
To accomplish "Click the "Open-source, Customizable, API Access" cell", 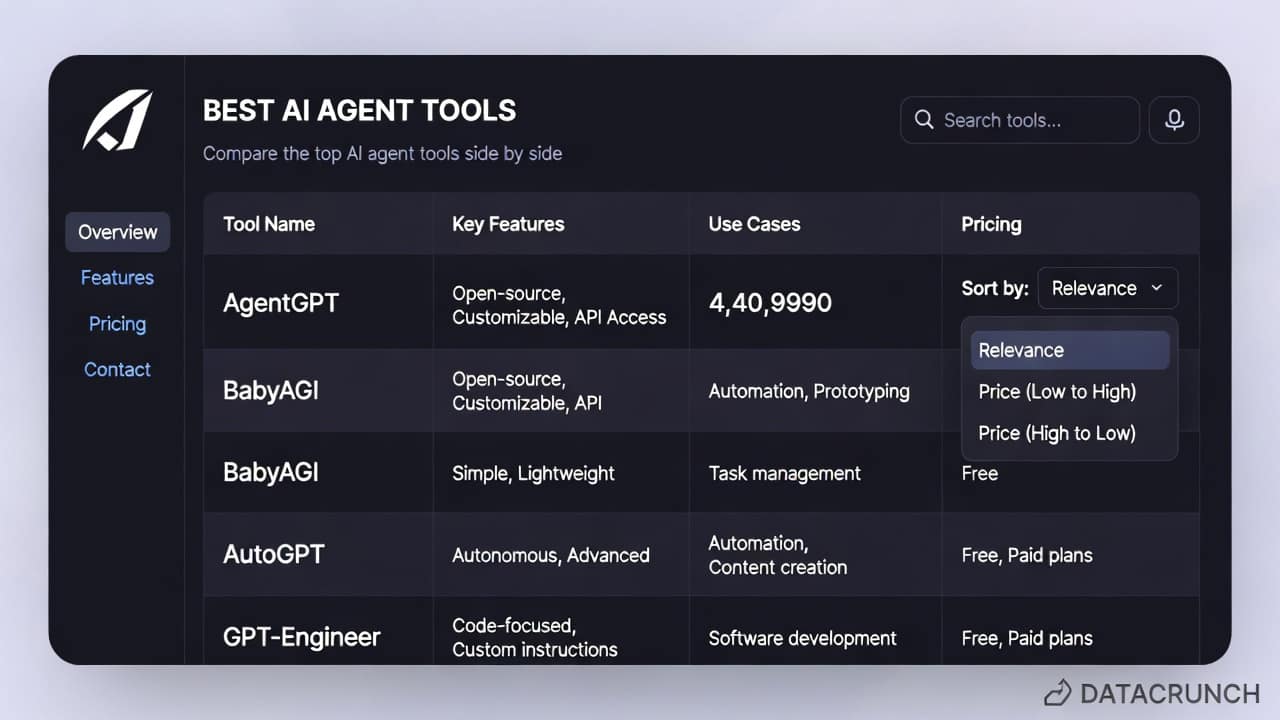I will point(559,305).
